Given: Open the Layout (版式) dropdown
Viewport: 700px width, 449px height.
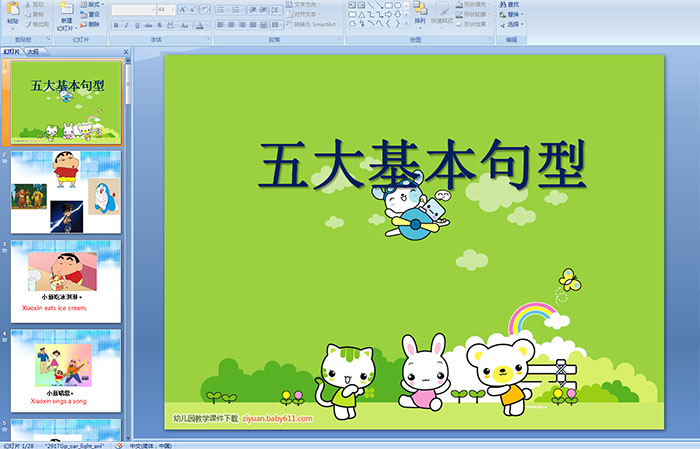Looking at the screenshot, I should click(92, 4).
